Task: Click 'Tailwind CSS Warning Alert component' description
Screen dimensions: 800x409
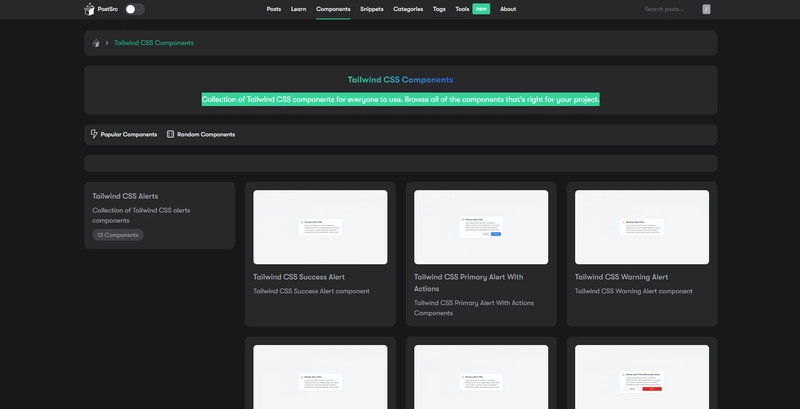Action: coord(634,291)
